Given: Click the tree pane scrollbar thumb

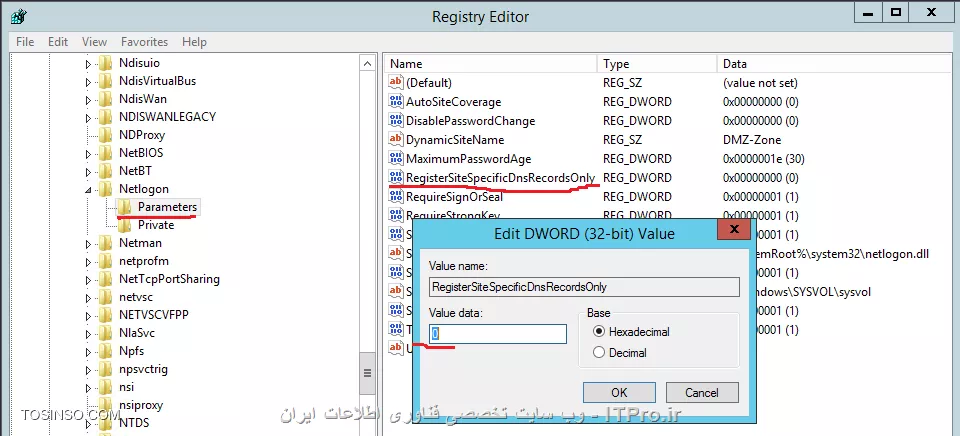Looking at the screenshot, I should (x=367, y=373).
